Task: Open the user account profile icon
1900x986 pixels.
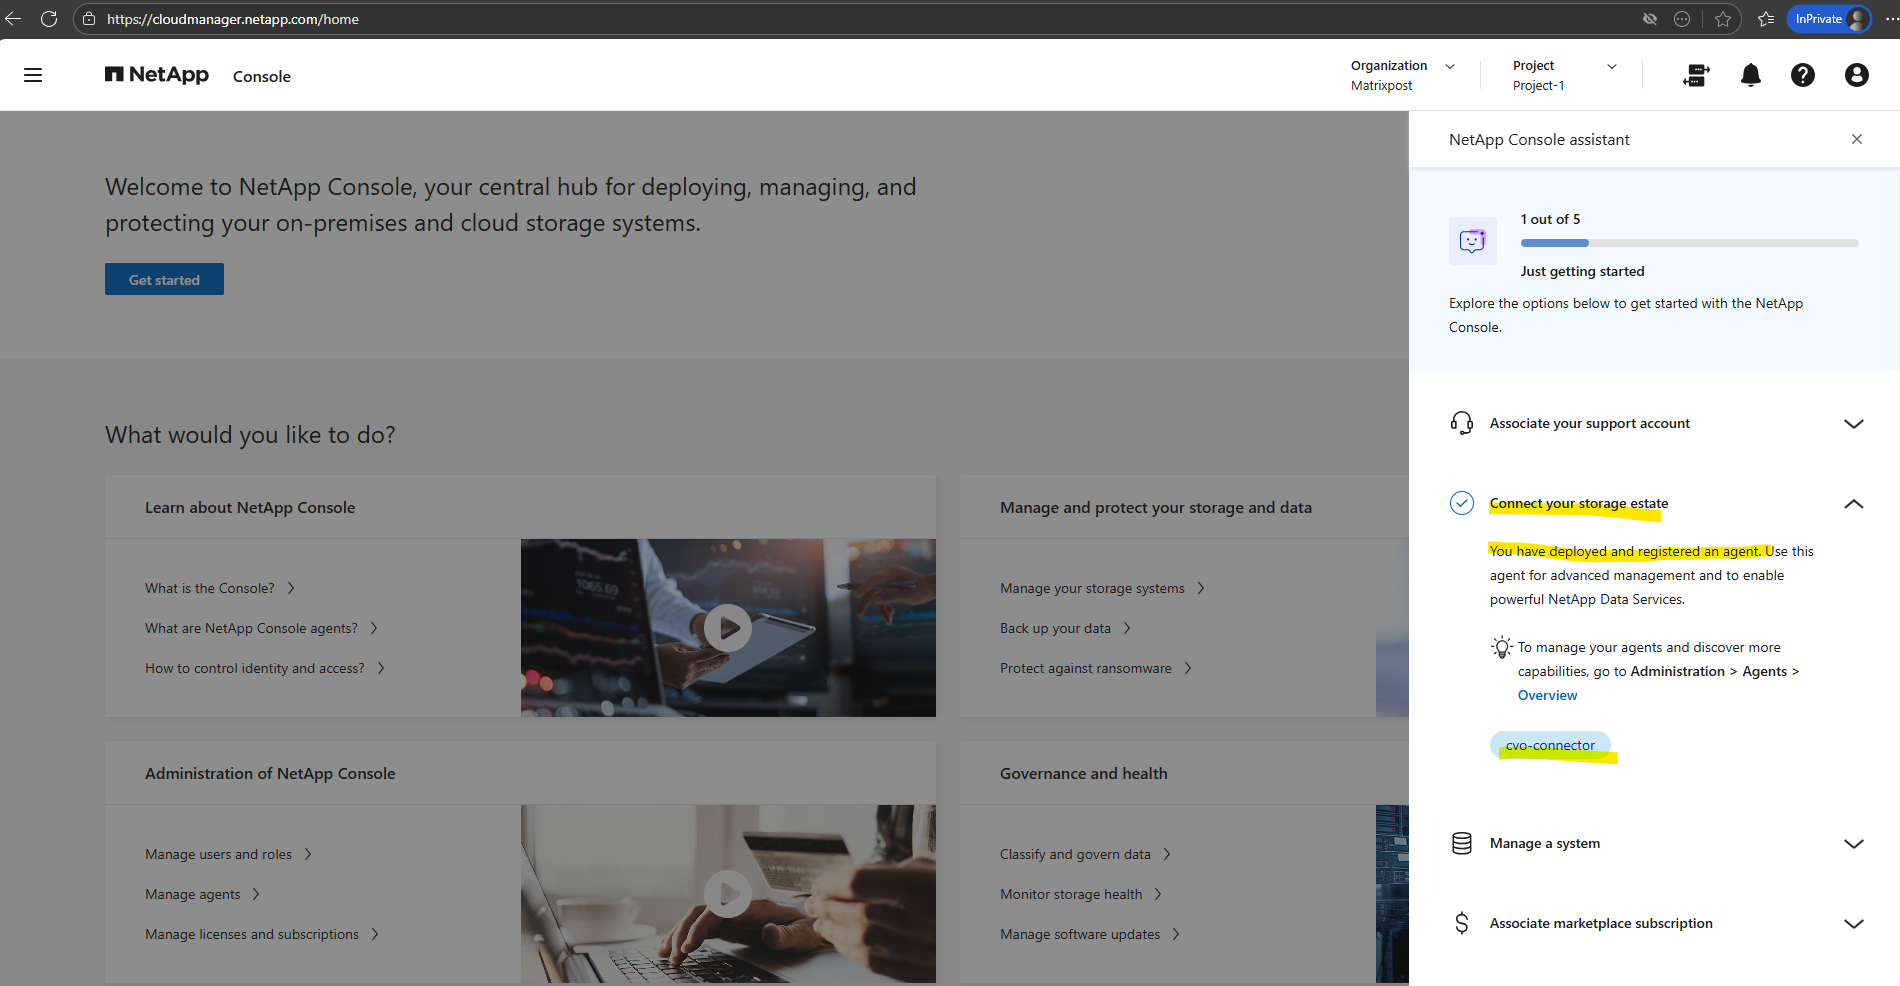Action: 1857,75
